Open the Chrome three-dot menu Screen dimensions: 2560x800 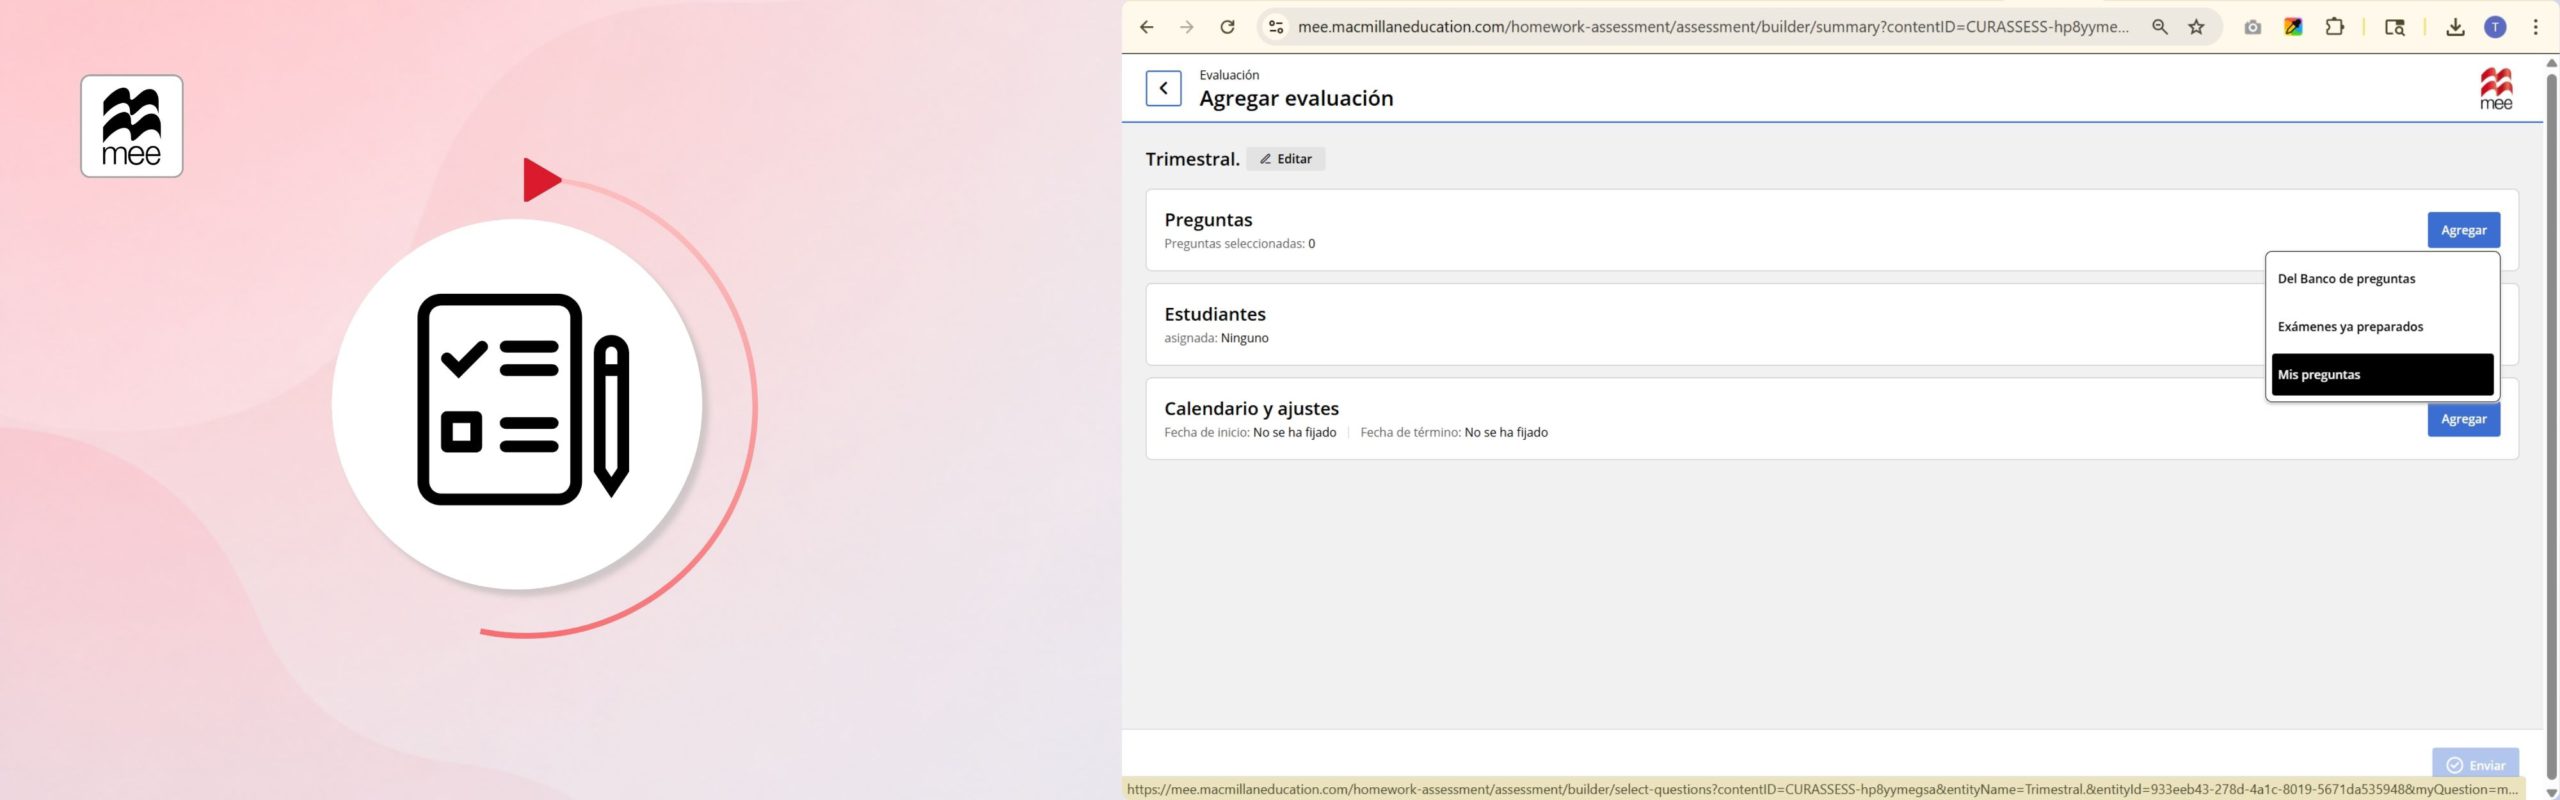click(2535, 27)
